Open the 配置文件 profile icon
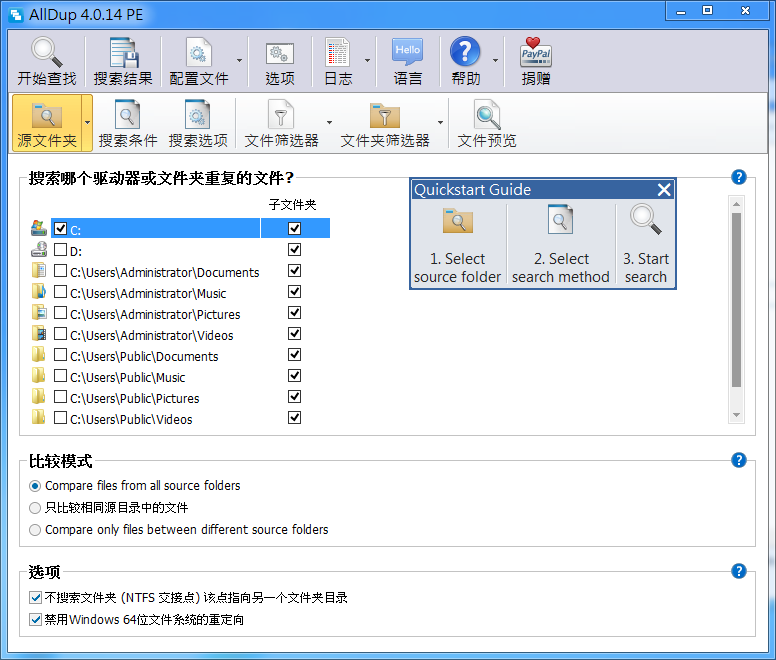This screenshot has height=660, width=776. [198, 52]
